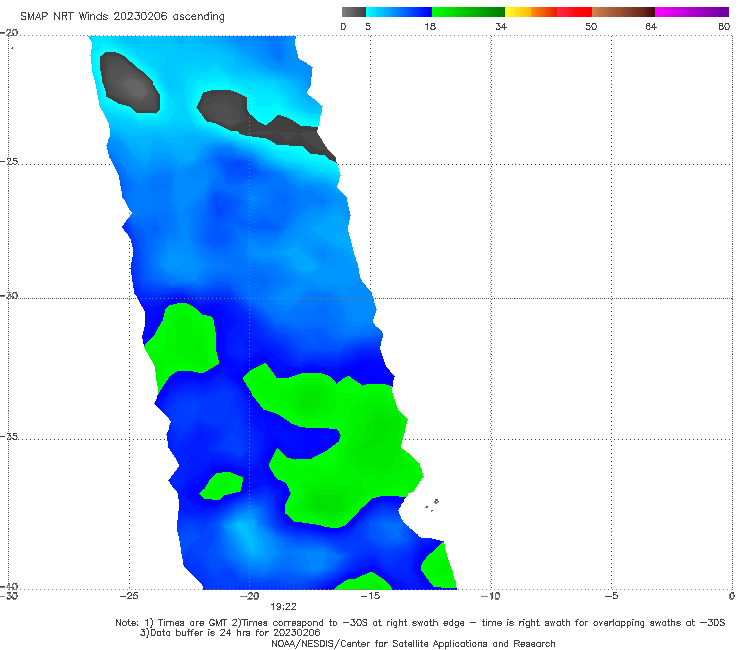Click the latitude axis label '-35'
The image size is (740, 650).
(9, 436)
